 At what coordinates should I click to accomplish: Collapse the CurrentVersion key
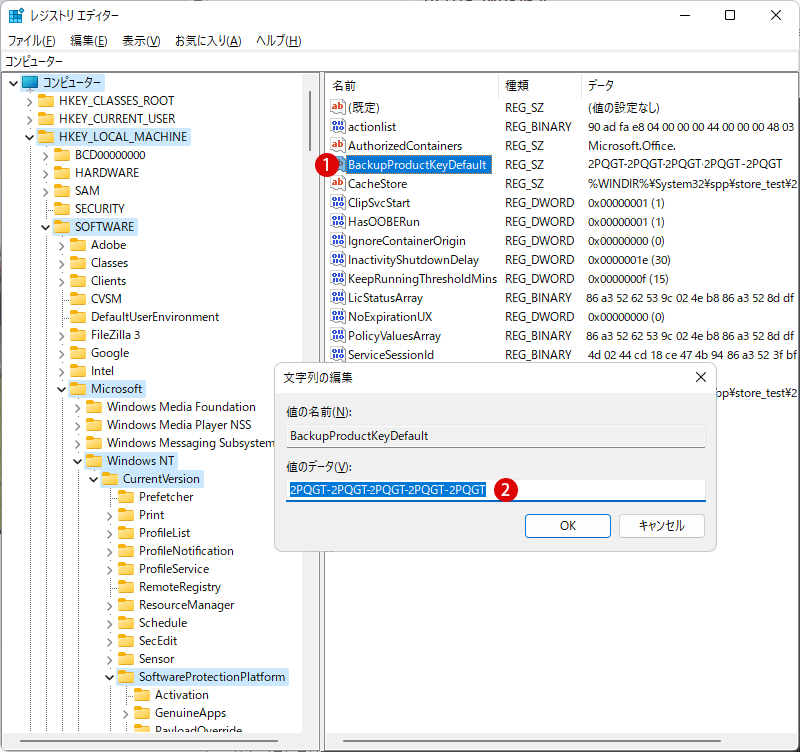point(93,479)
